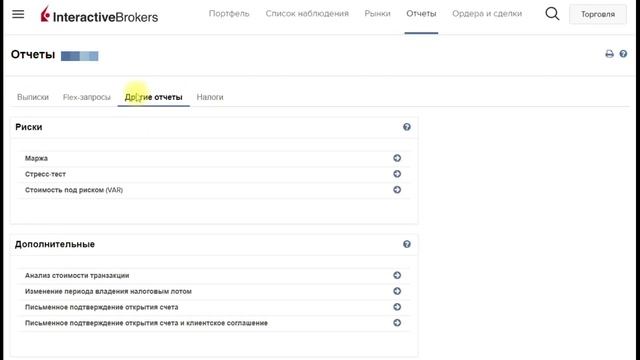
Task: Click the search magnifier icon
Action: (552, 14)
